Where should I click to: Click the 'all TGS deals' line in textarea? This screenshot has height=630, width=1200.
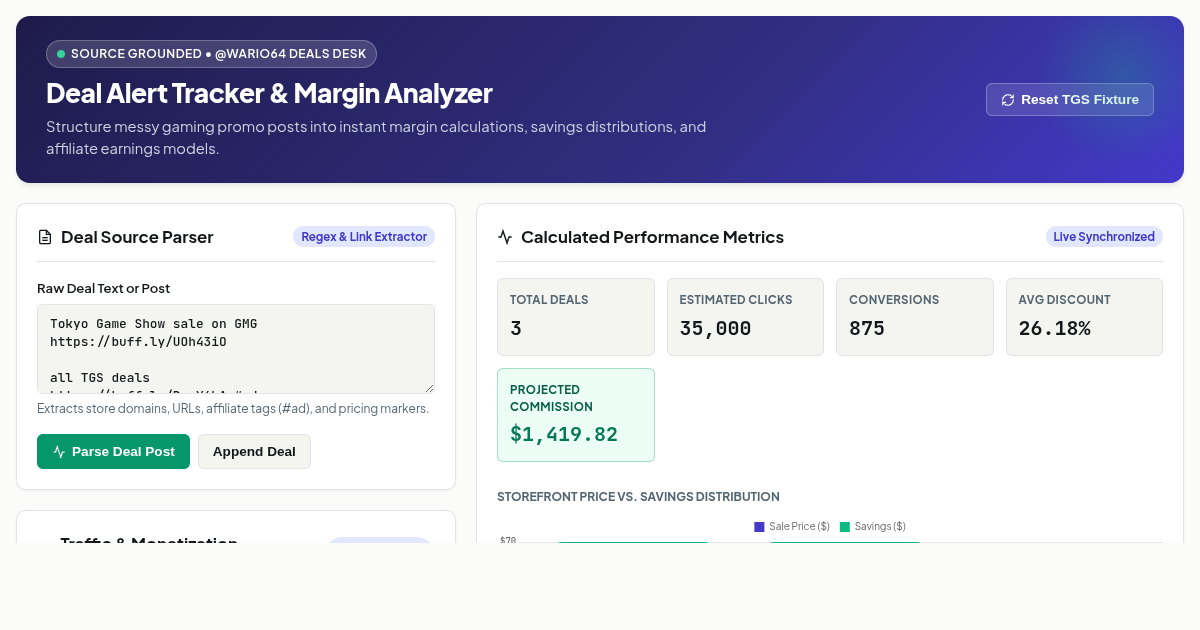(100, 378)
